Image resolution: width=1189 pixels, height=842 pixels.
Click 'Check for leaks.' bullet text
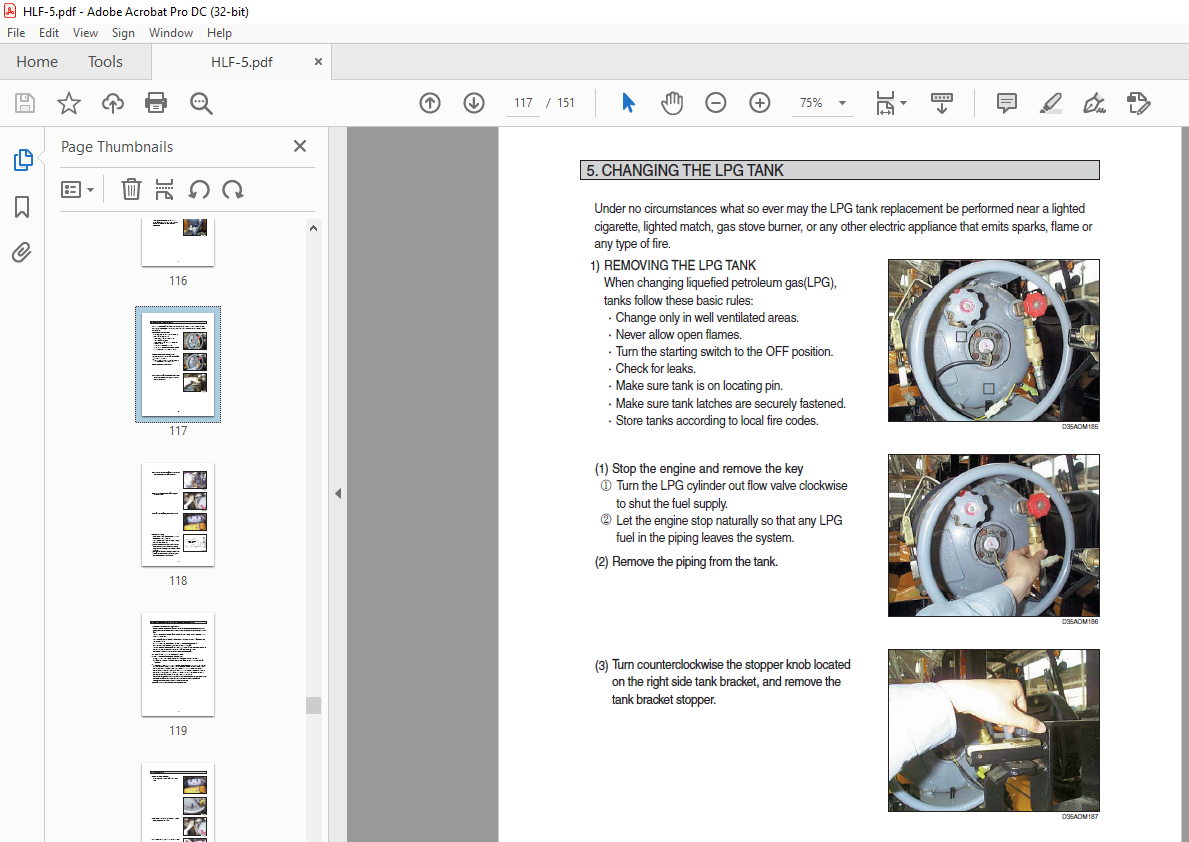(x=655, y=369)
